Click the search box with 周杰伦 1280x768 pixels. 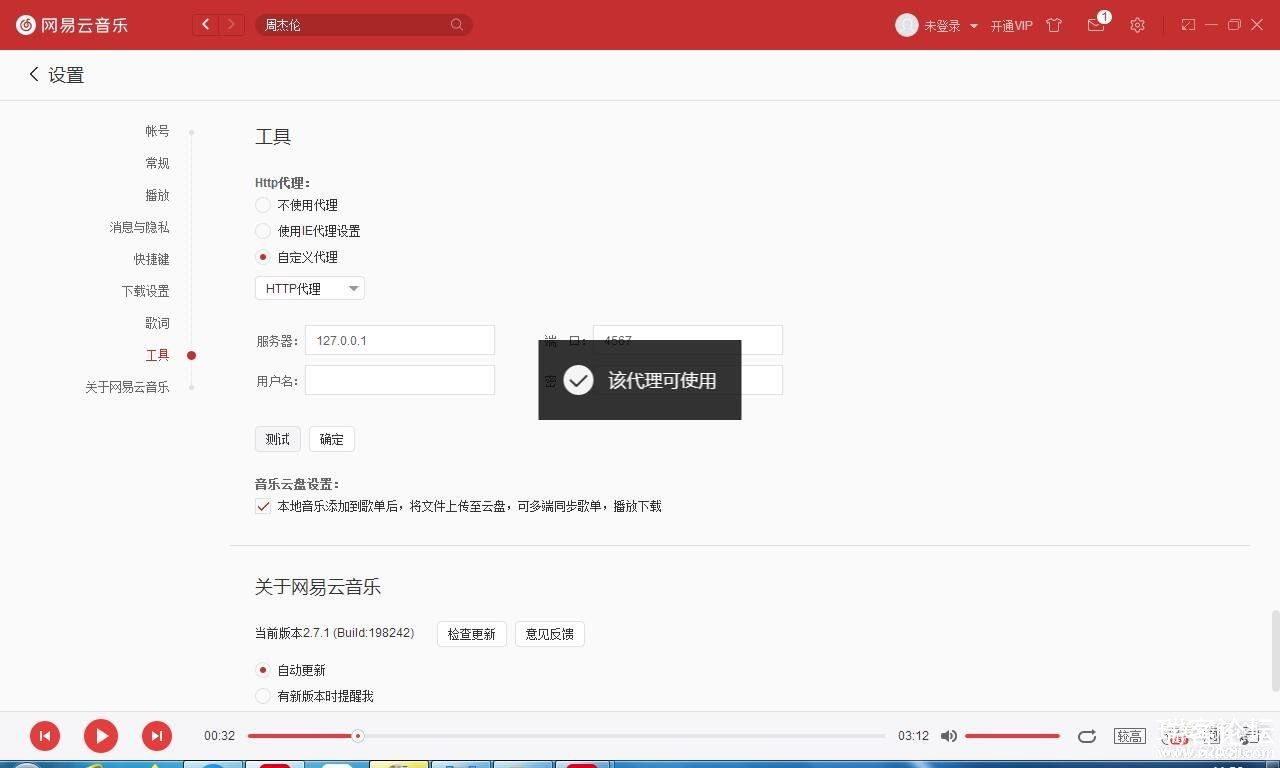click(364, 25)
